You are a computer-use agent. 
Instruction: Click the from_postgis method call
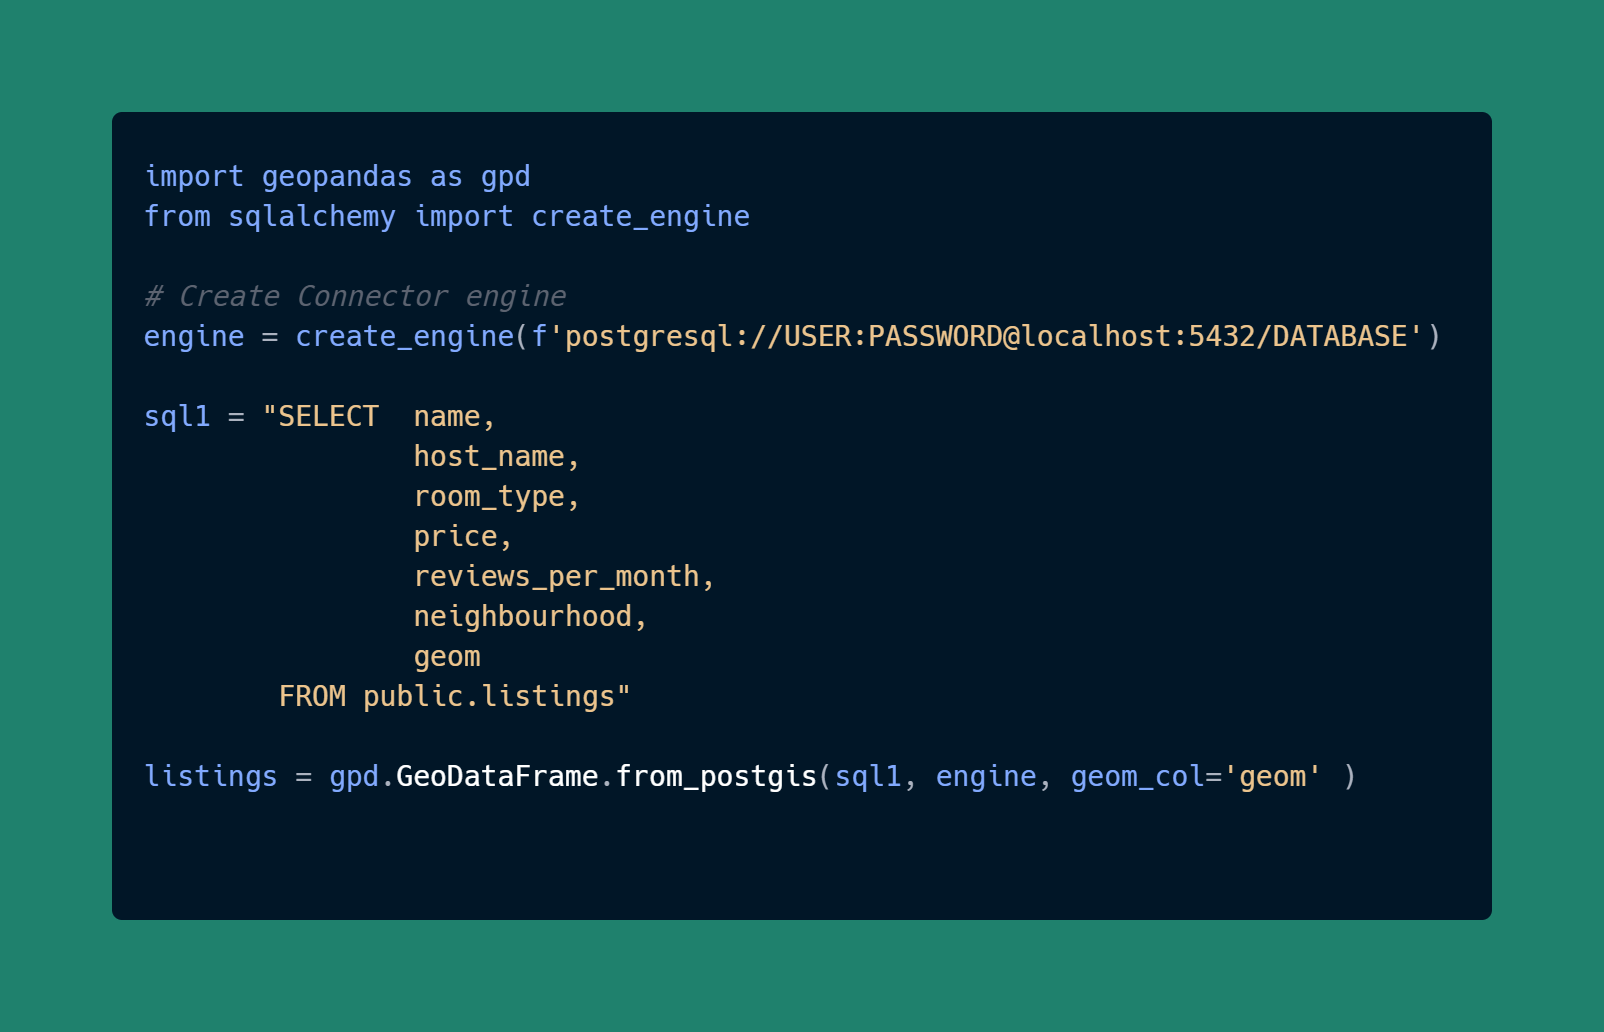tap(717, 777)
